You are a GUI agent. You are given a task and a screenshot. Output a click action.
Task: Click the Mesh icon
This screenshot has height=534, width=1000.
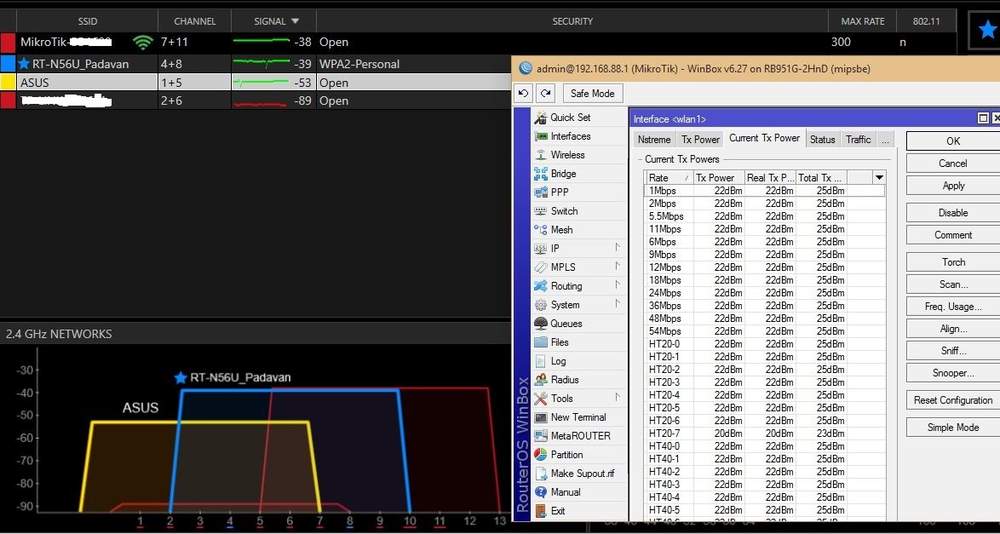coord(541,230)
